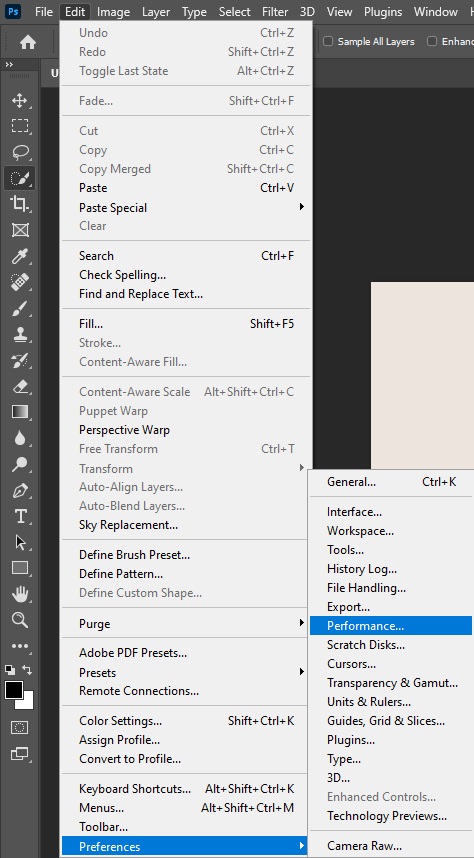Select the Gradient tool
This screenshot has height=858, width=474.
point(20,411)
